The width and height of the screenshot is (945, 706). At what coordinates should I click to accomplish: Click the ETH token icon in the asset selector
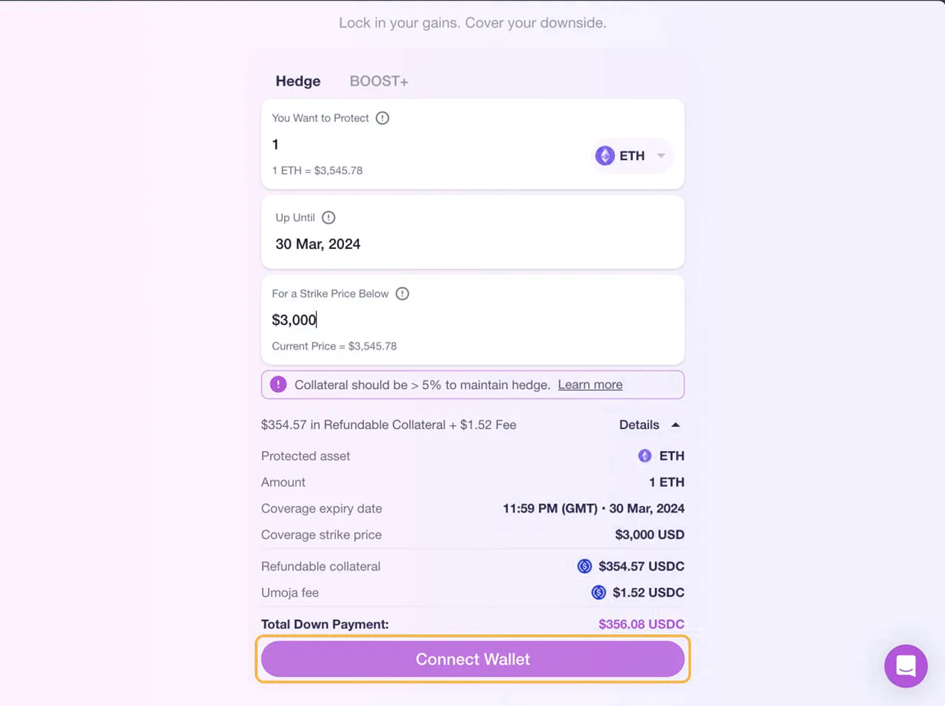click(x=607, y=155)
